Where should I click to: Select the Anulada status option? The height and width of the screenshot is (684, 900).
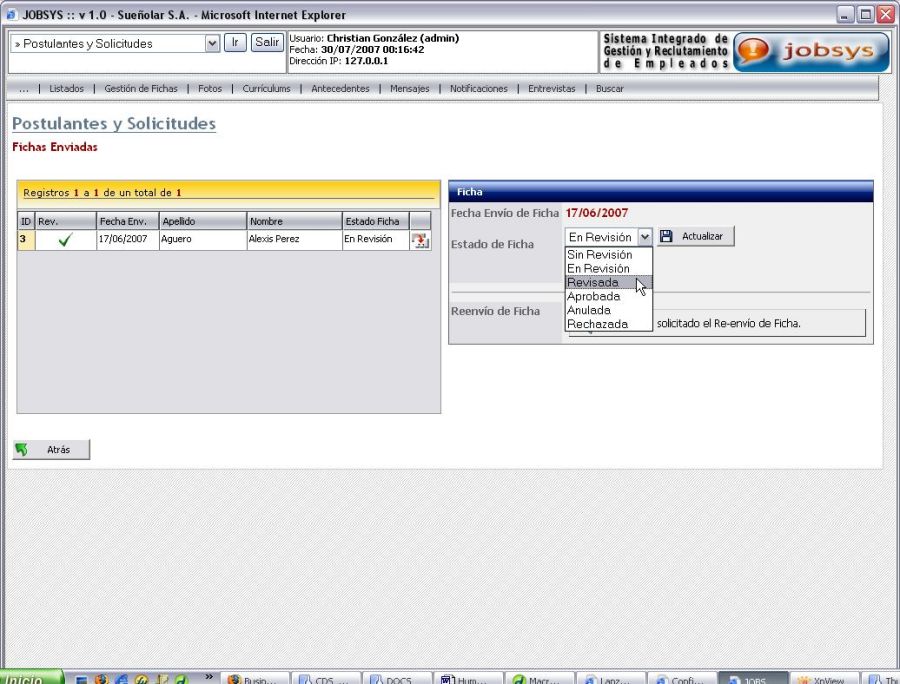[589, 310]
